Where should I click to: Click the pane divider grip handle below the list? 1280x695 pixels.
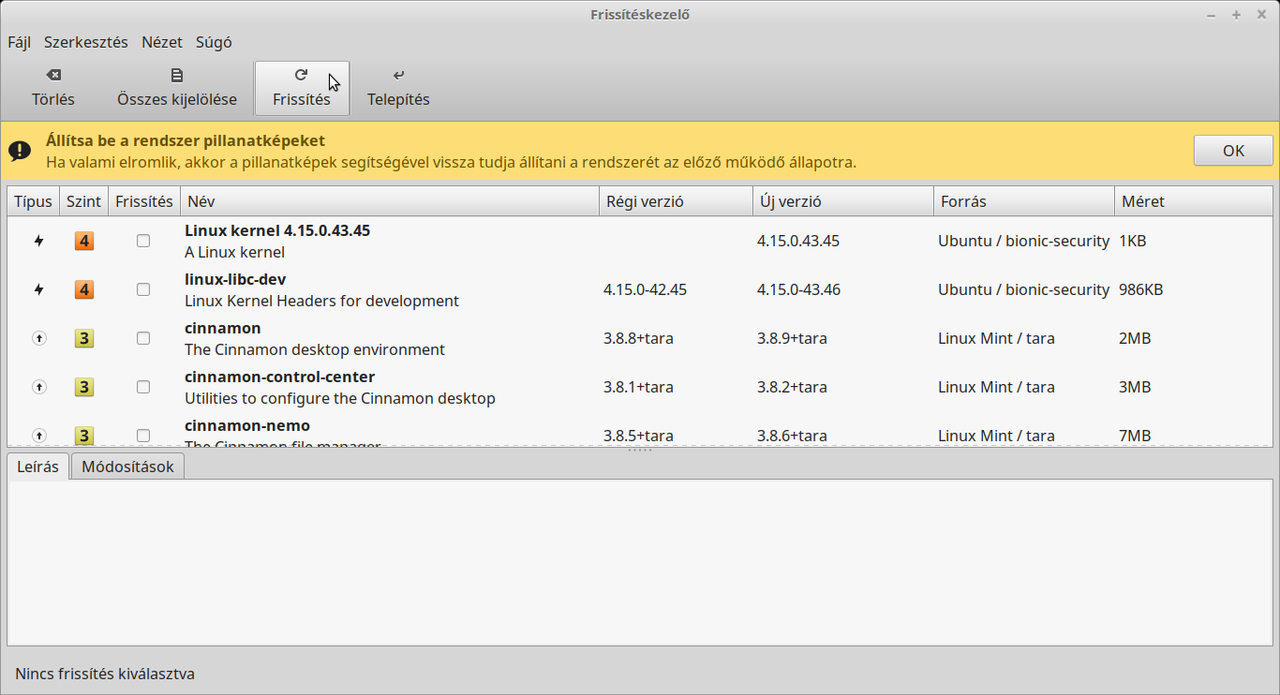point(640,450)
